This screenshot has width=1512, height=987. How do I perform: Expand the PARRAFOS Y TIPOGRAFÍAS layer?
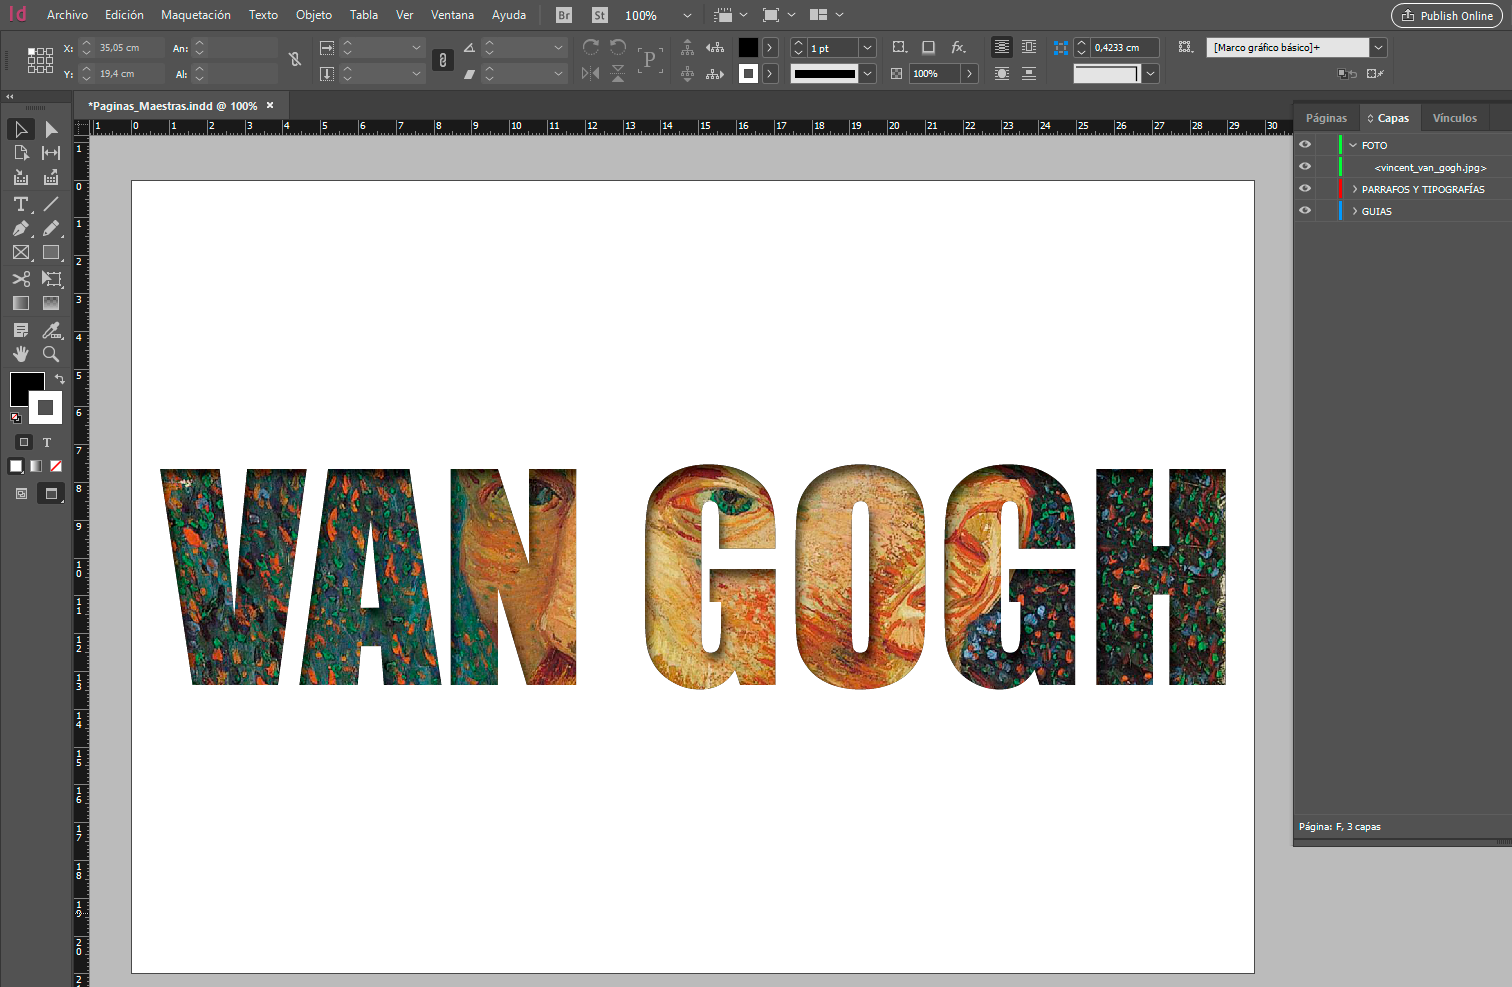tap(1357, 188)
